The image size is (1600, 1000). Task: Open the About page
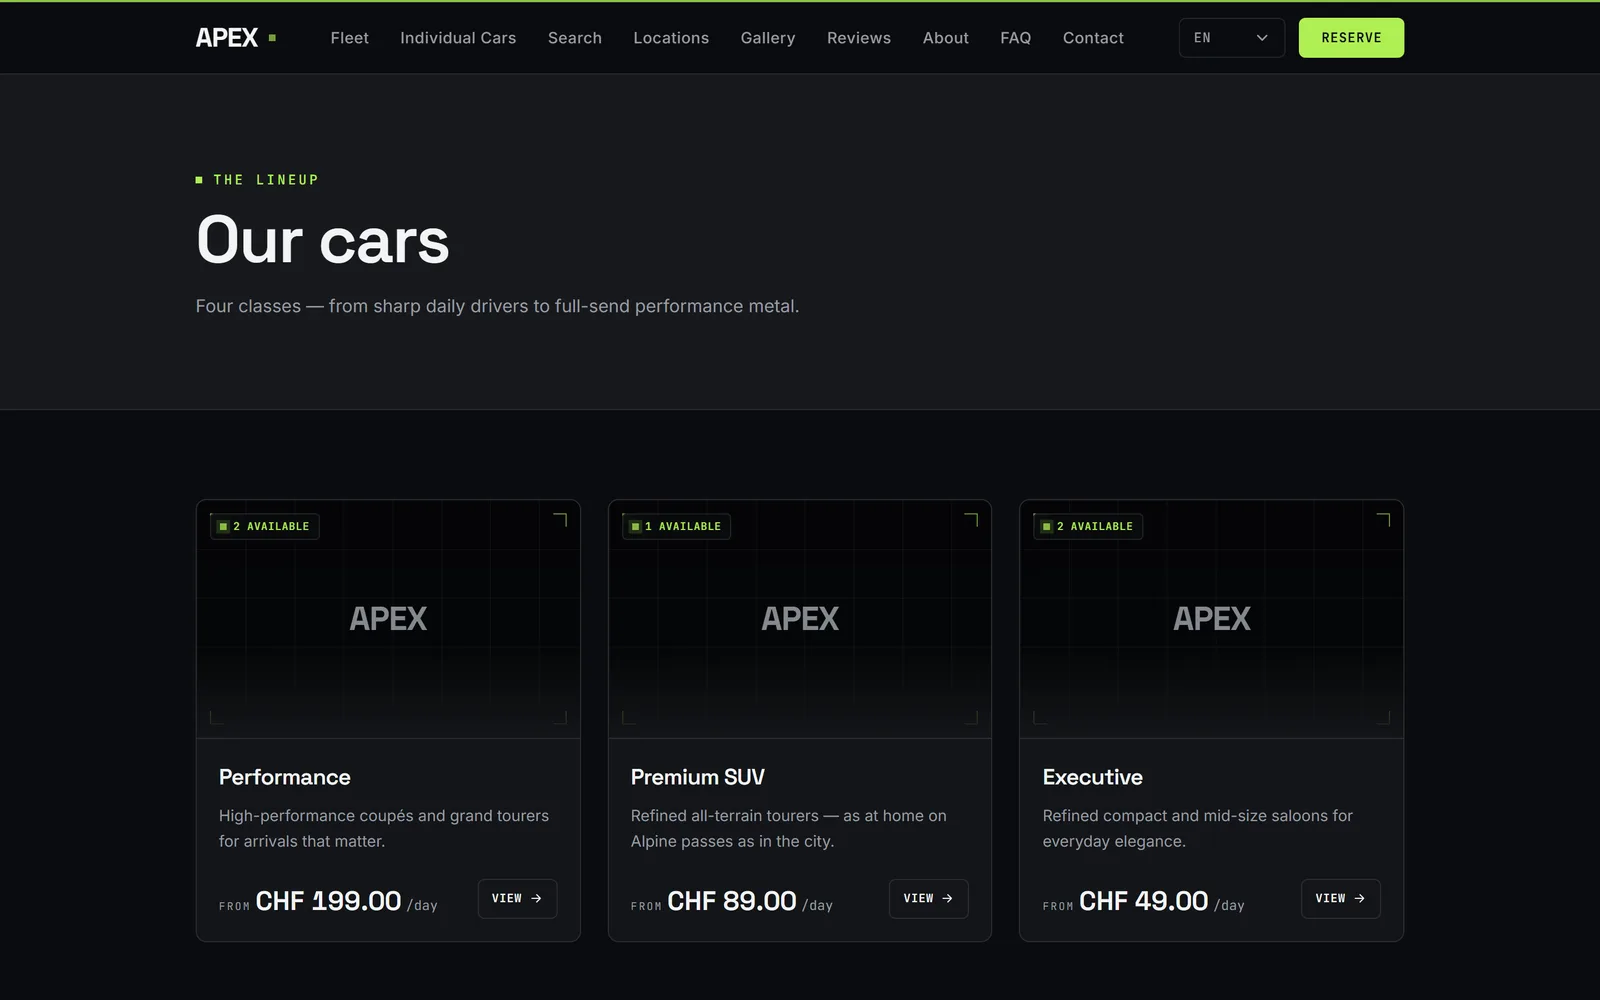(946, 38)
